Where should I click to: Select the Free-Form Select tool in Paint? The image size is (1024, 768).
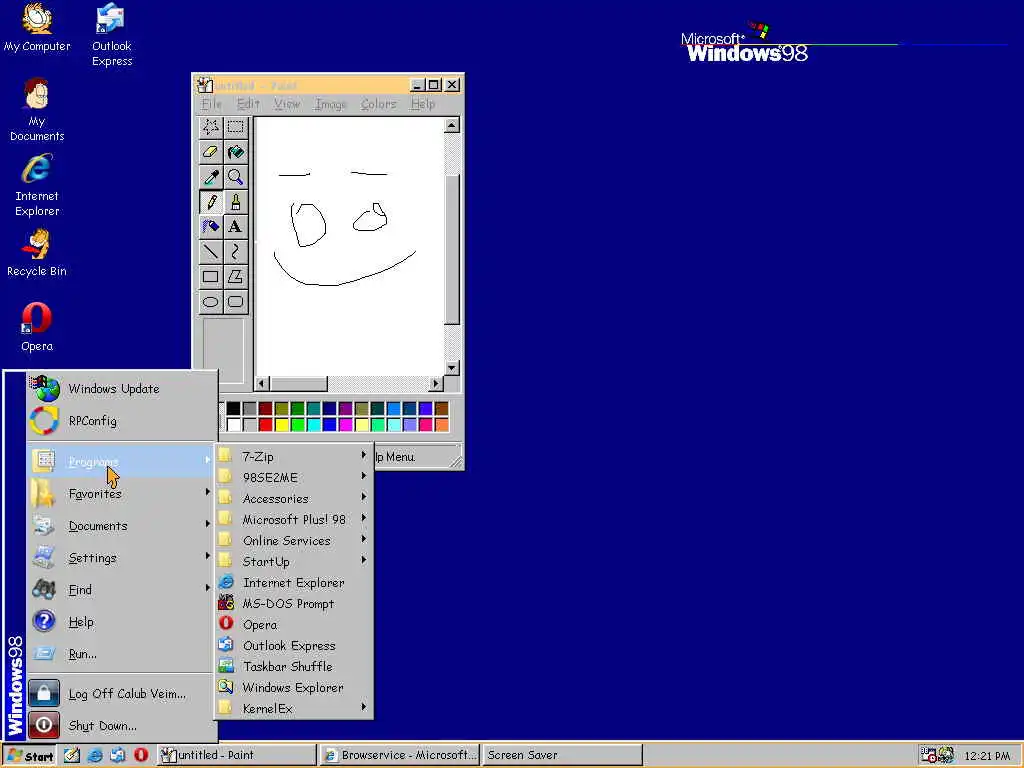[210, 127]
